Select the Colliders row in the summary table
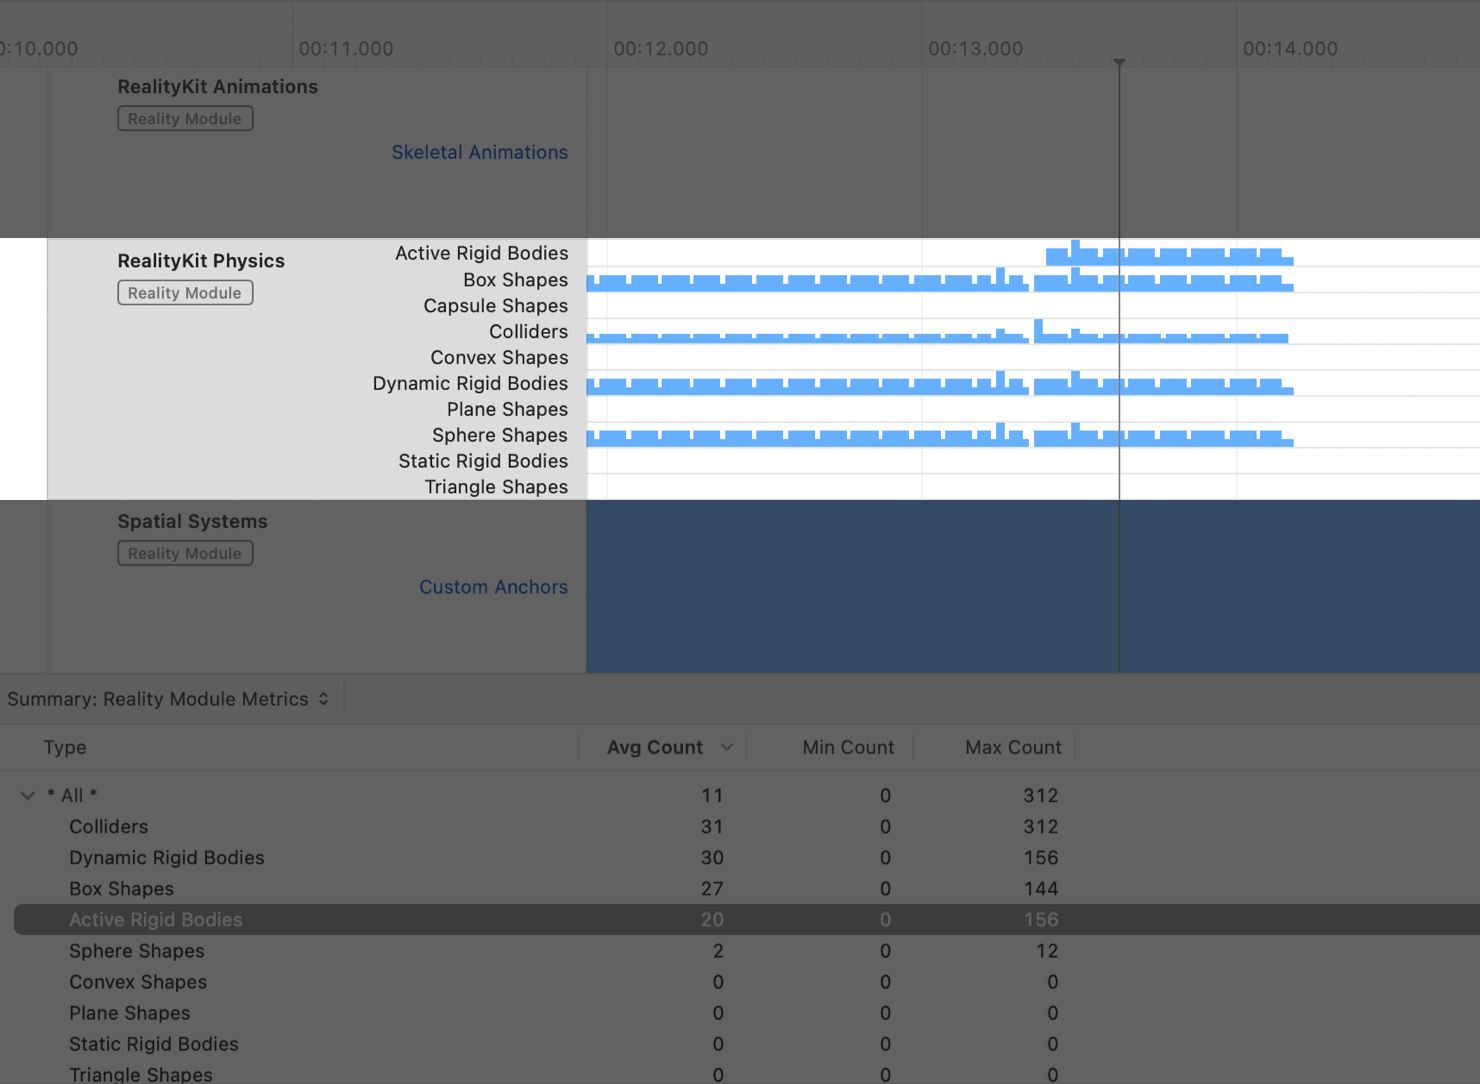The width and height of the screenshot is (1480, 1084). 108,827
